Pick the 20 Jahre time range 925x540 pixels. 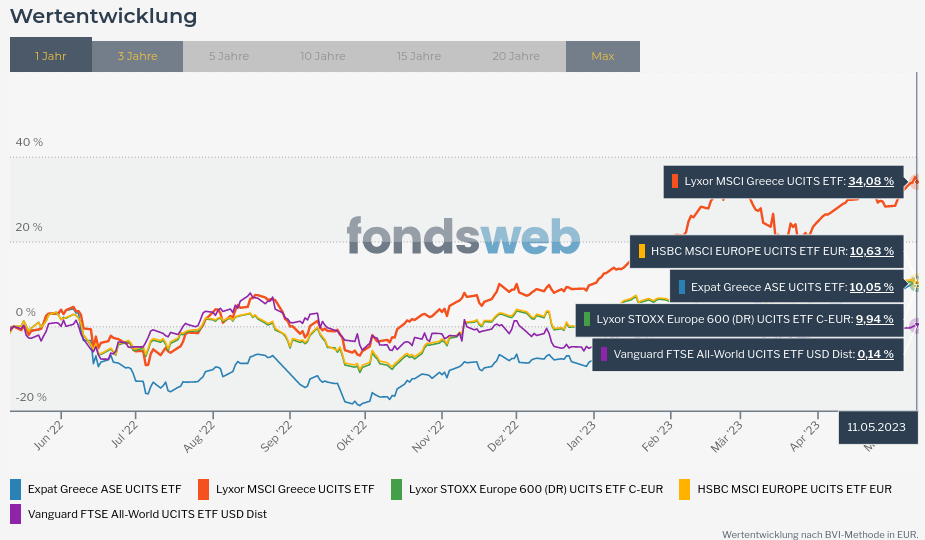click(516, 57)
